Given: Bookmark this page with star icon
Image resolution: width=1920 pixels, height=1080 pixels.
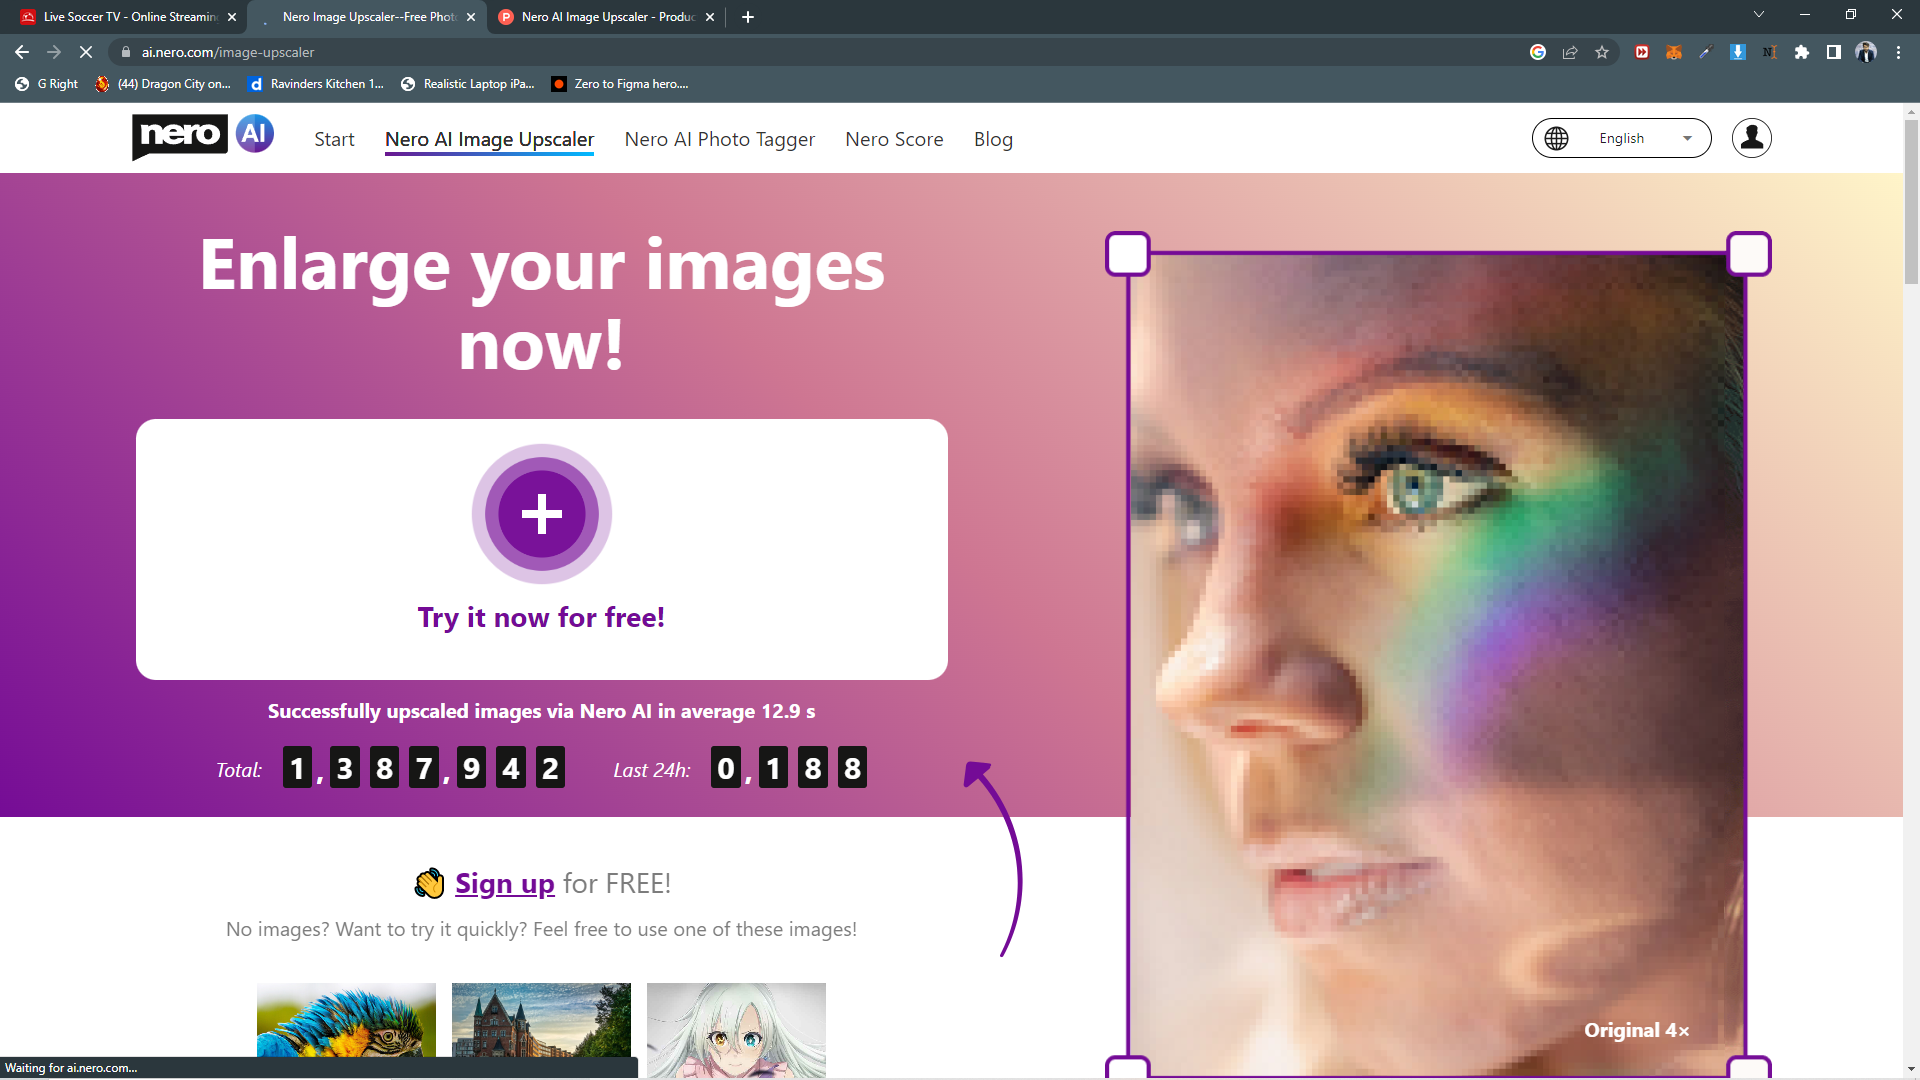Looking at the screenshot, I should tap(1602, 52).
